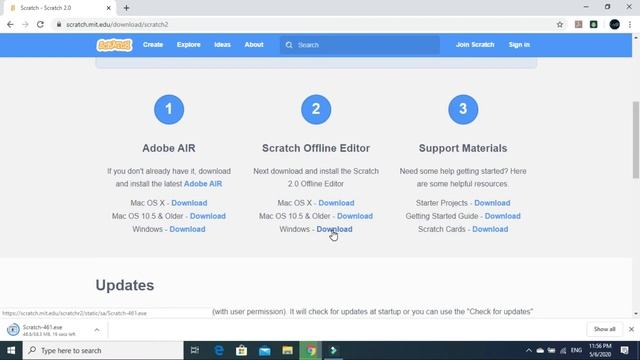Close the downloads bar

(631, 329)
